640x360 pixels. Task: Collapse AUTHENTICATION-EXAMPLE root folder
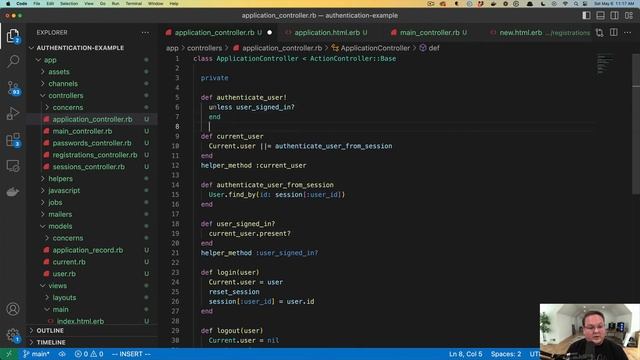[x=80, y=48]
